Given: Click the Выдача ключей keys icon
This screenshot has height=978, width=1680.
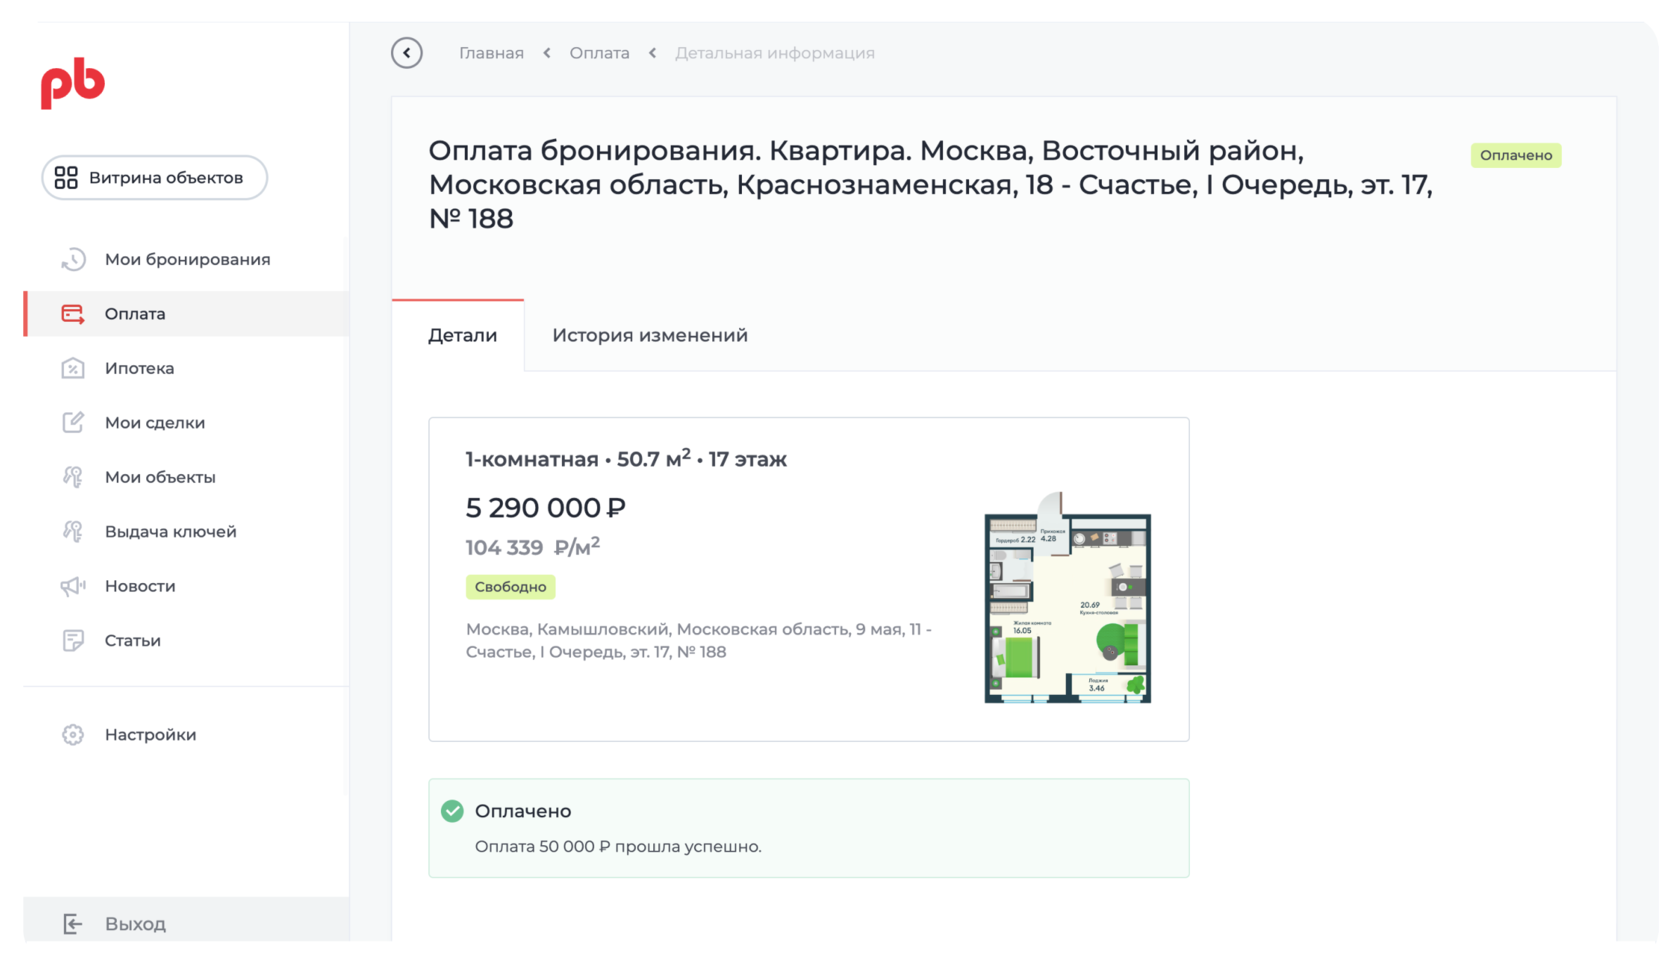Looking at the screenshot, I should pos(72,532).
